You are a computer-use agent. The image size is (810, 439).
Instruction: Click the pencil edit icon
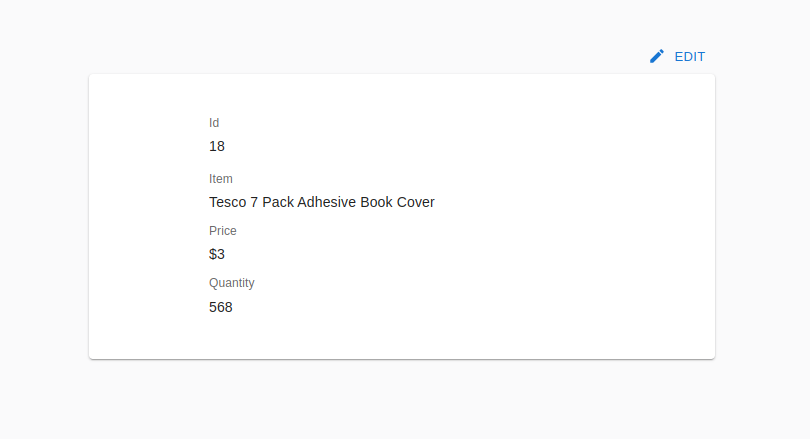coord(657,56)
